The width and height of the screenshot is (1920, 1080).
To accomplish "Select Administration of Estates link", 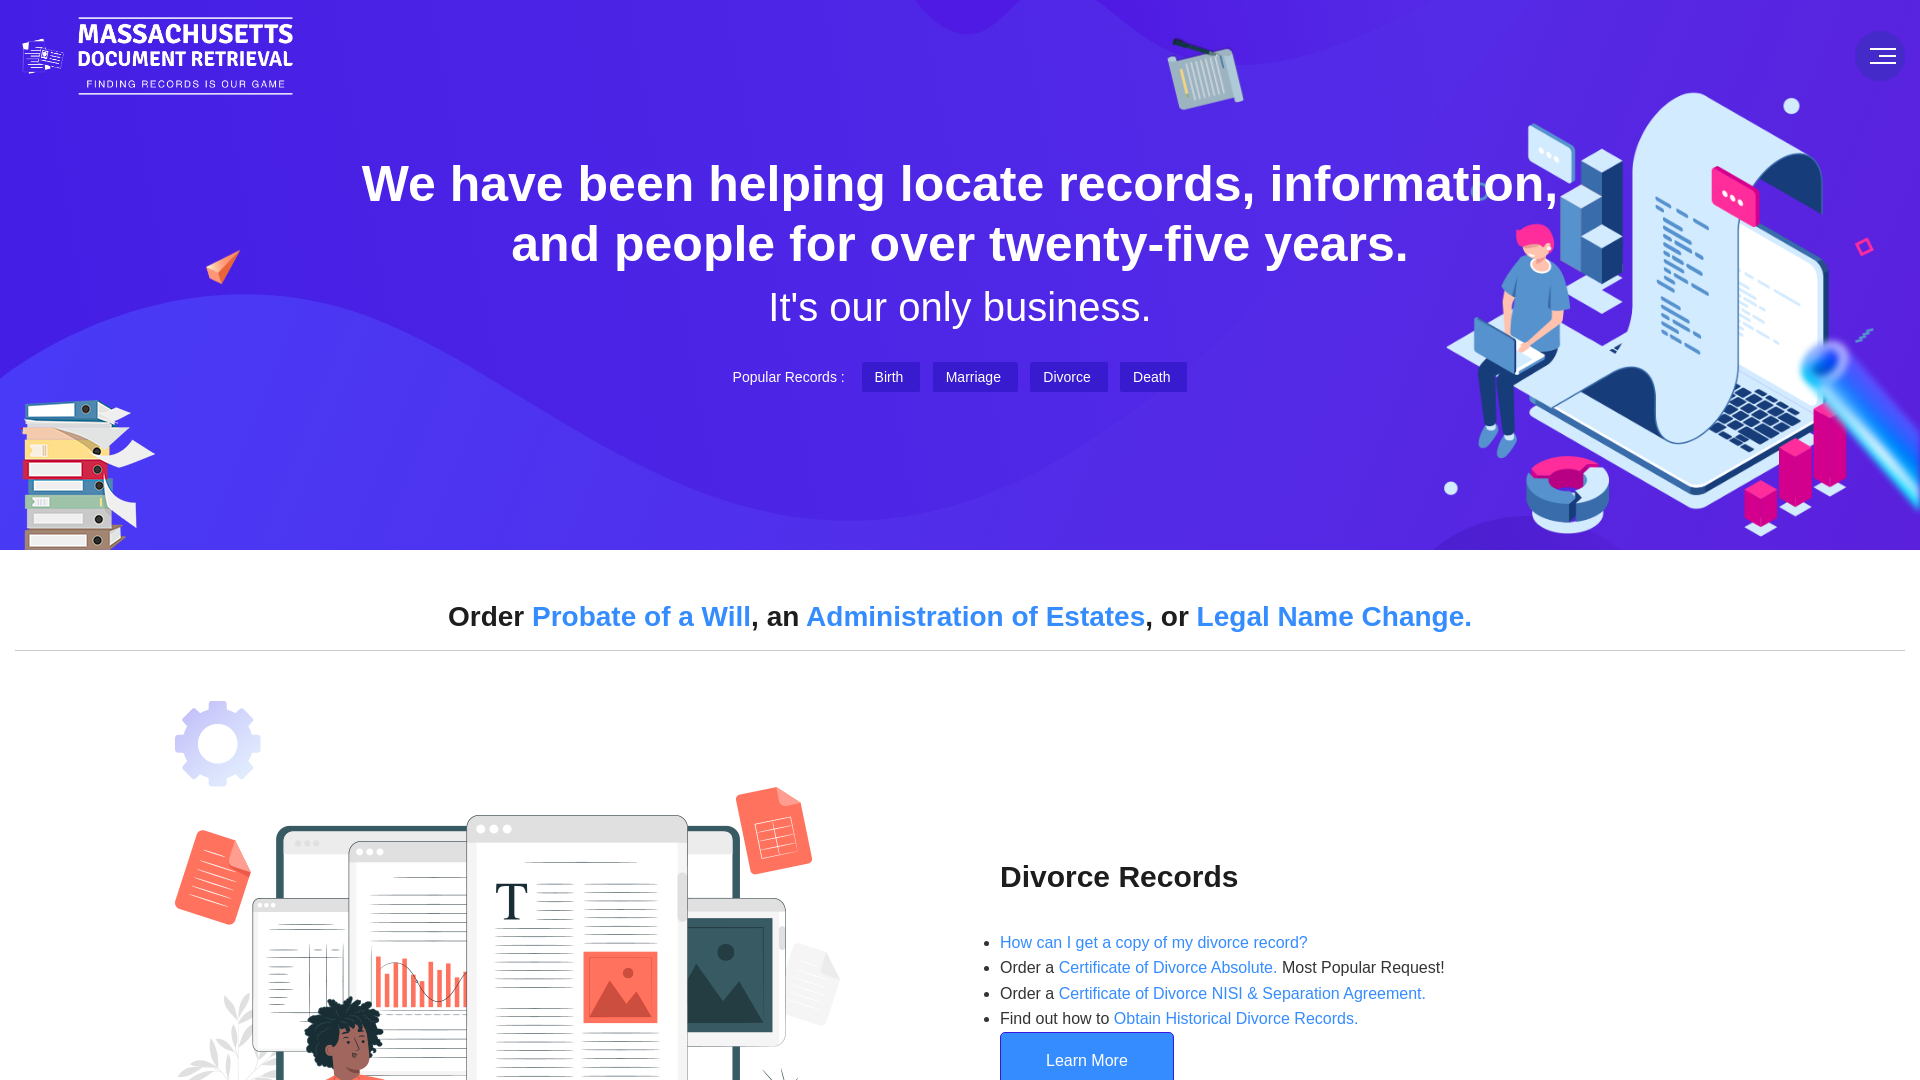I will tap(975, 616).
